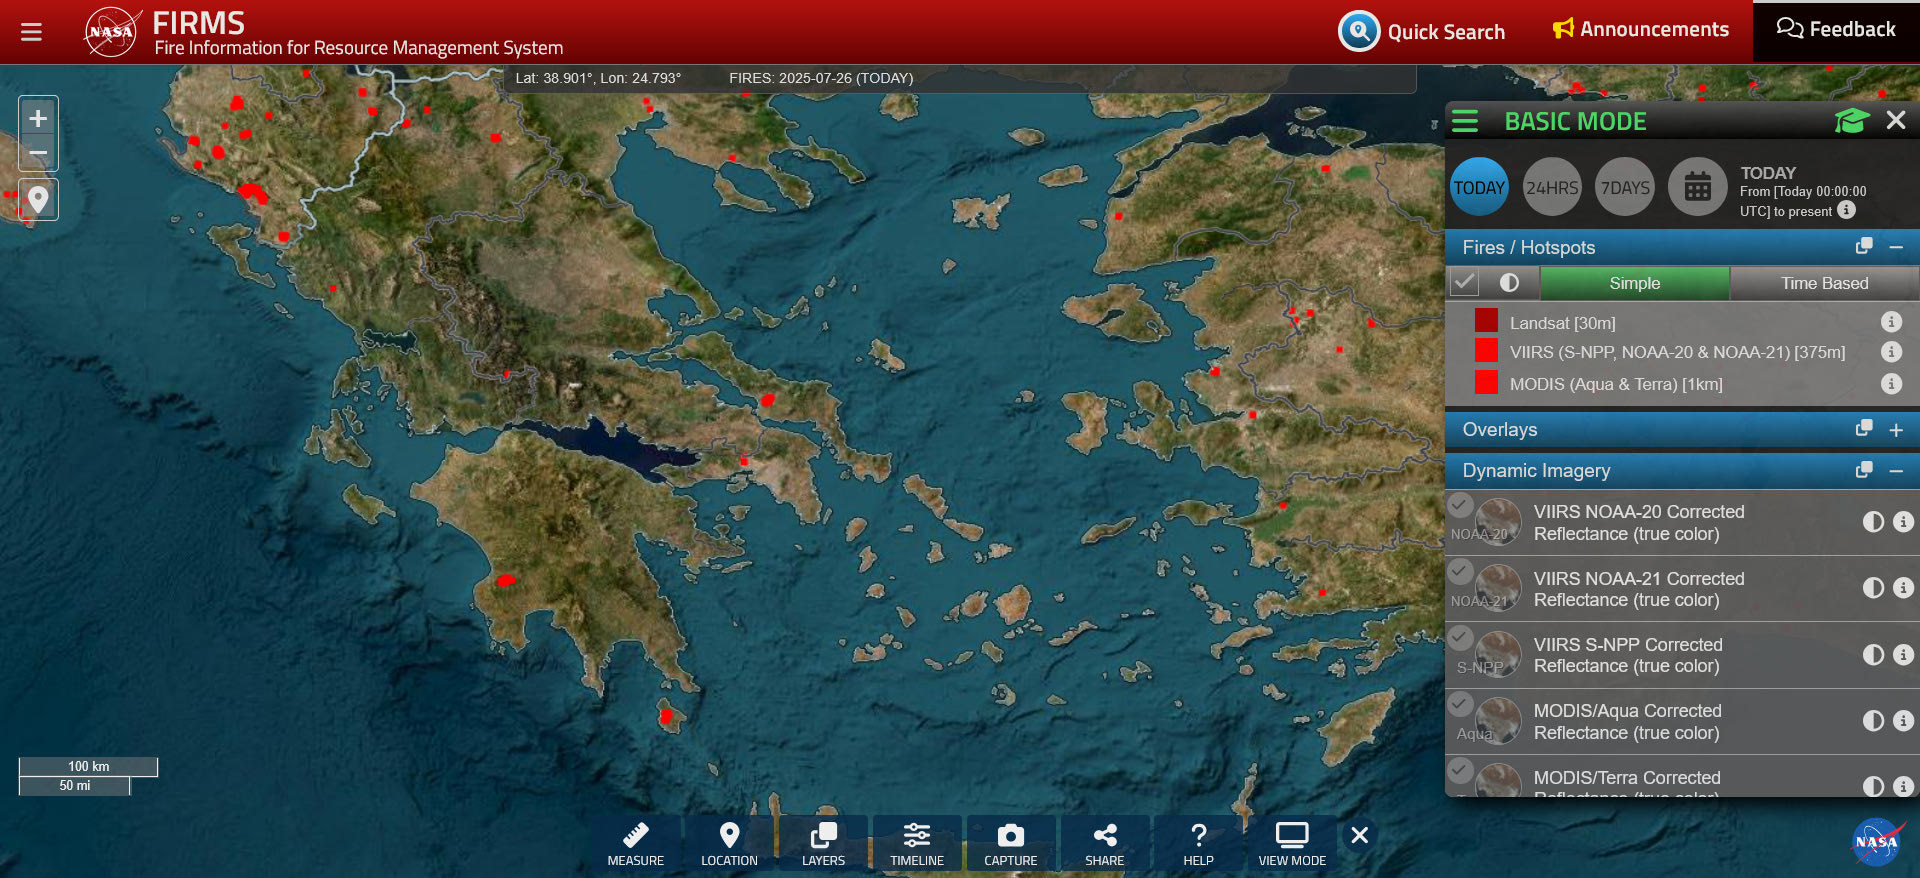Open the Announcements link

1640,30
